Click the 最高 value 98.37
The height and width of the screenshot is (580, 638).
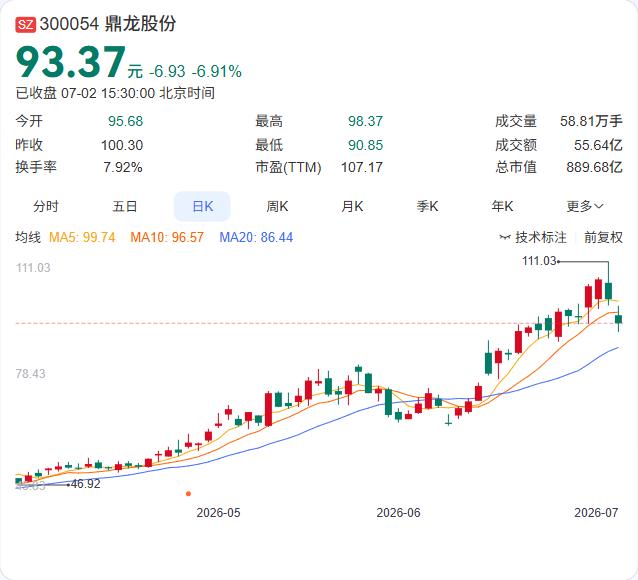tap(365, 121)
